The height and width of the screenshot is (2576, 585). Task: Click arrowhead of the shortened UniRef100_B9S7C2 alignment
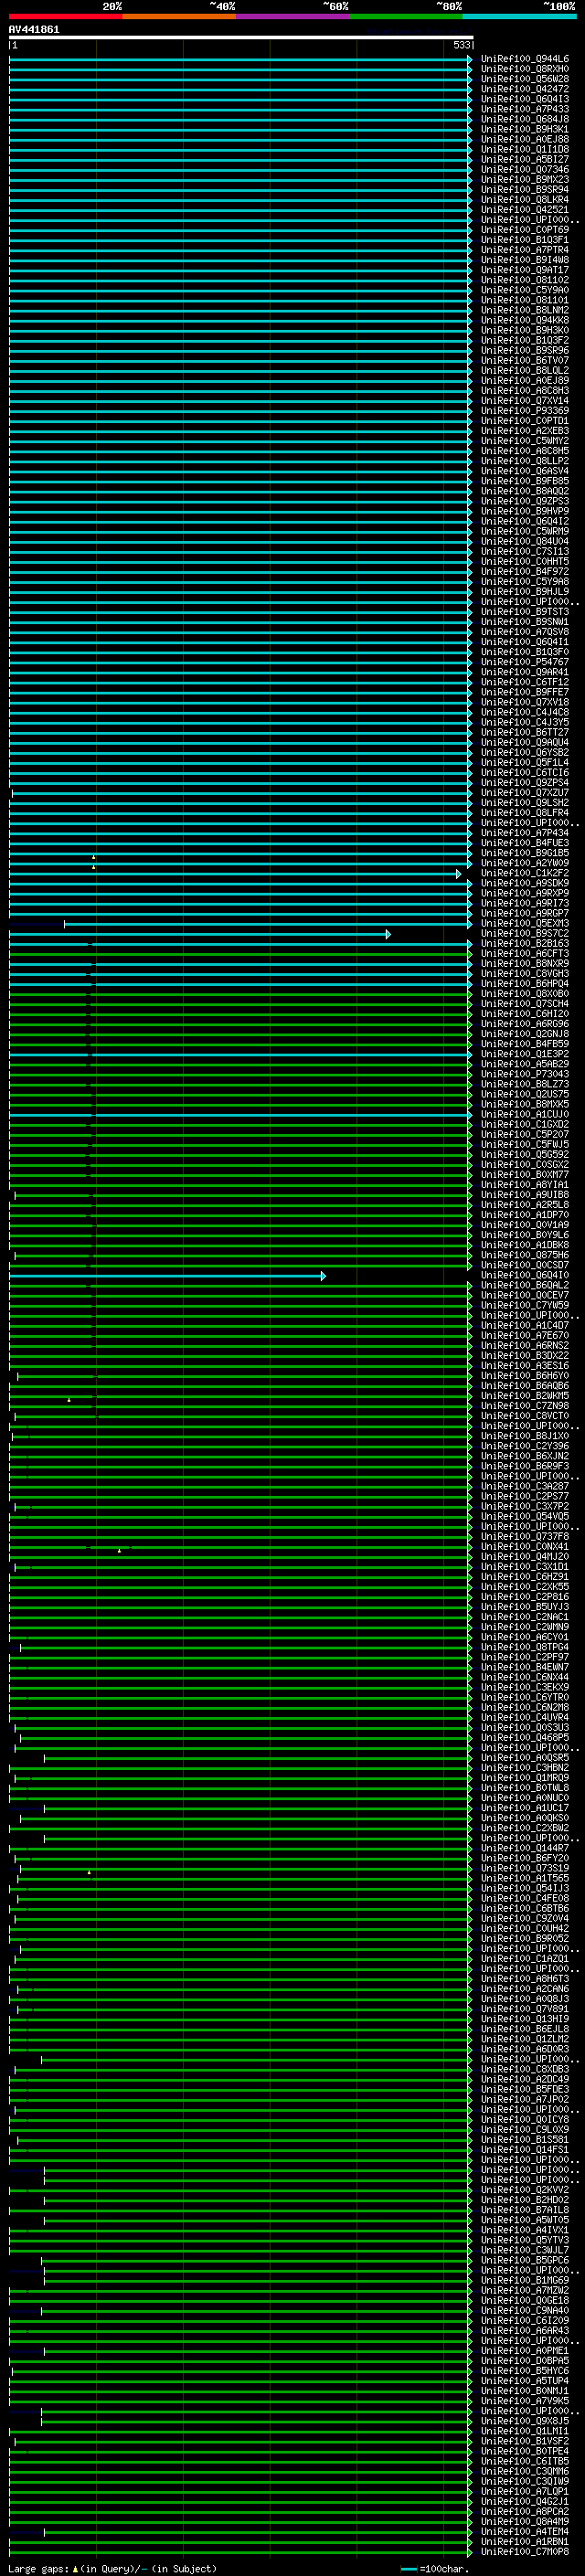(388, 934)
